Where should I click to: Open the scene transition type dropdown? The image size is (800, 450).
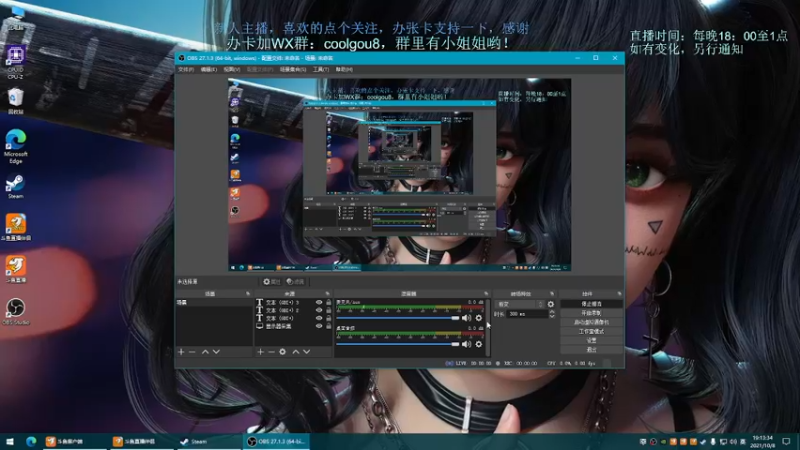click(520, 304)
